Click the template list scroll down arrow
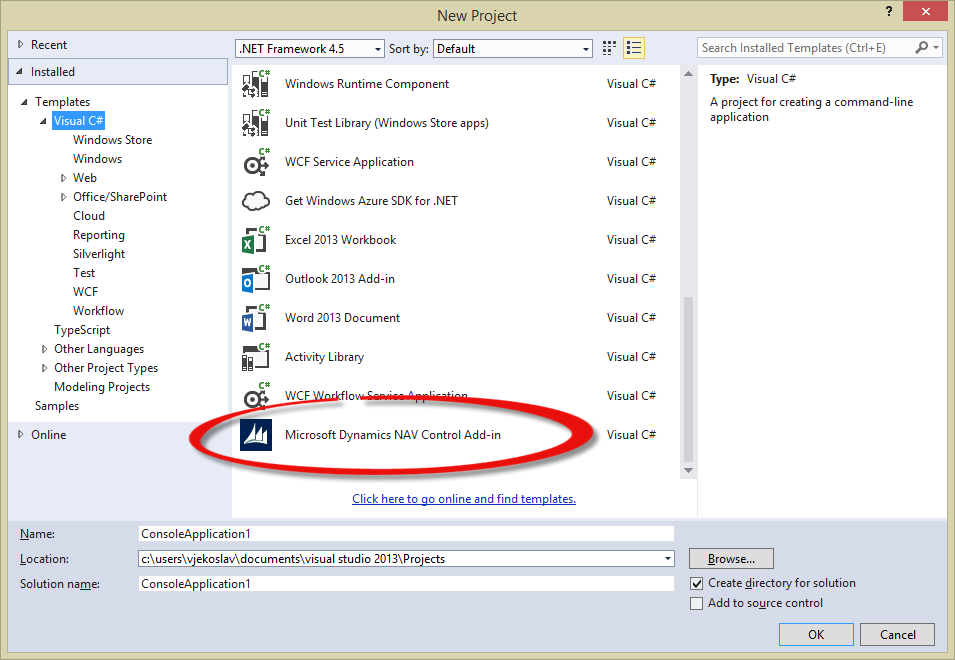The height and width of the screenshot is (660, 955). coord(688,471)
